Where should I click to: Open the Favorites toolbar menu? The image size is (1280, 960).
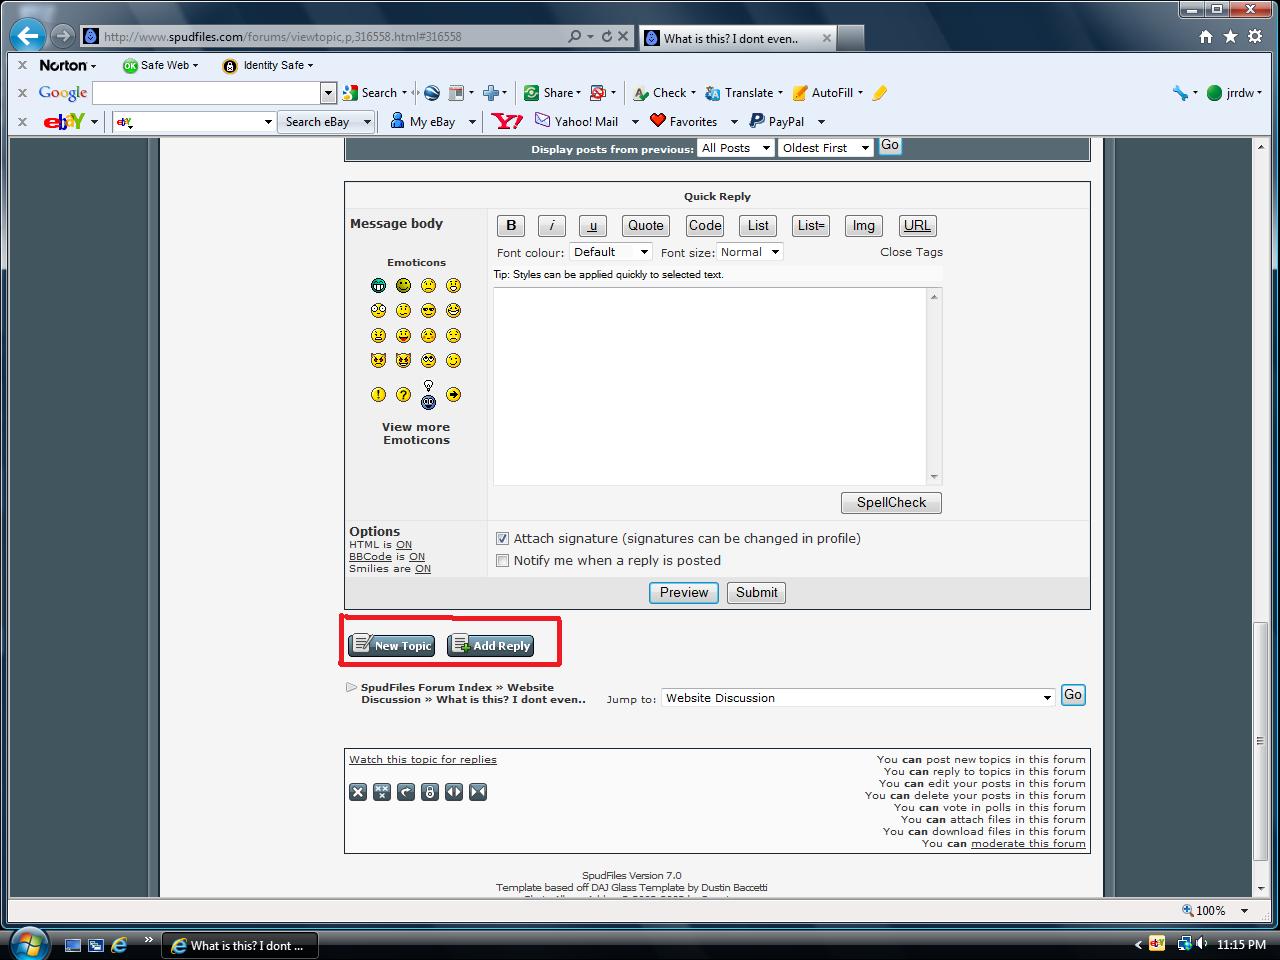pyautogui.click(x=692, y=122)
